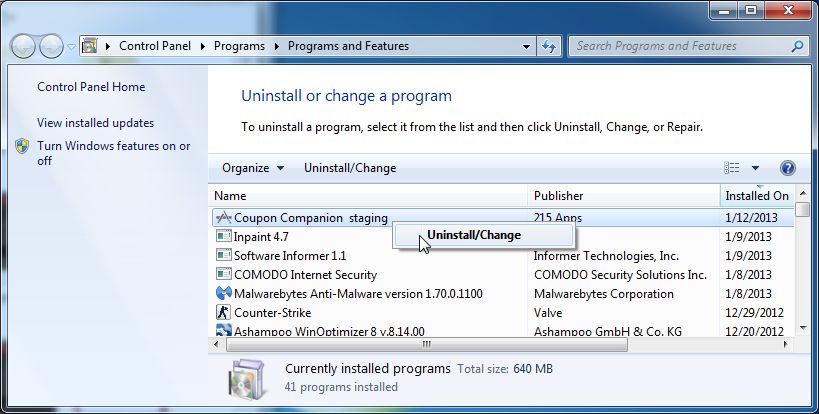
Task: Click the Control Panel icon in address bar
Action: click(90, 45)
